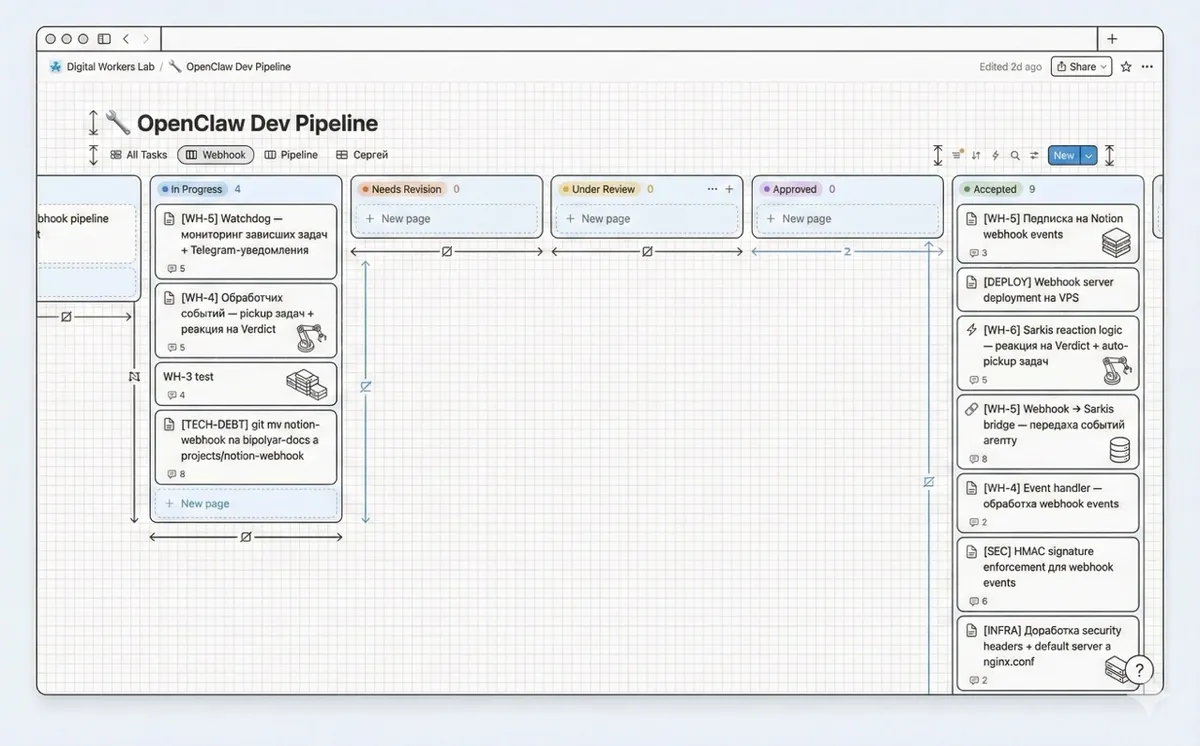Switch to the All Tasks view tab
This screenshot has height=746, width=1200.
click(x=138, y=155)
